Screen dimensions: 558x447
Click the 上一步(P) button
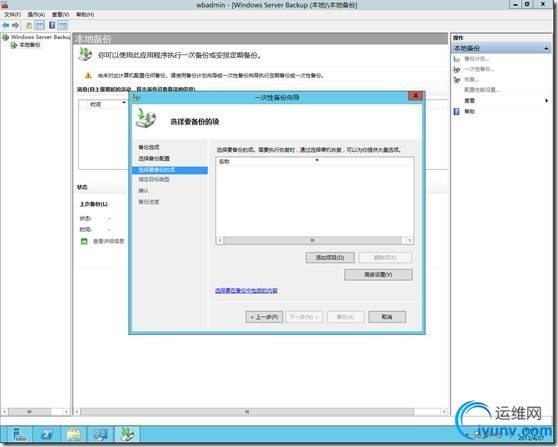[x=264, y=317]
